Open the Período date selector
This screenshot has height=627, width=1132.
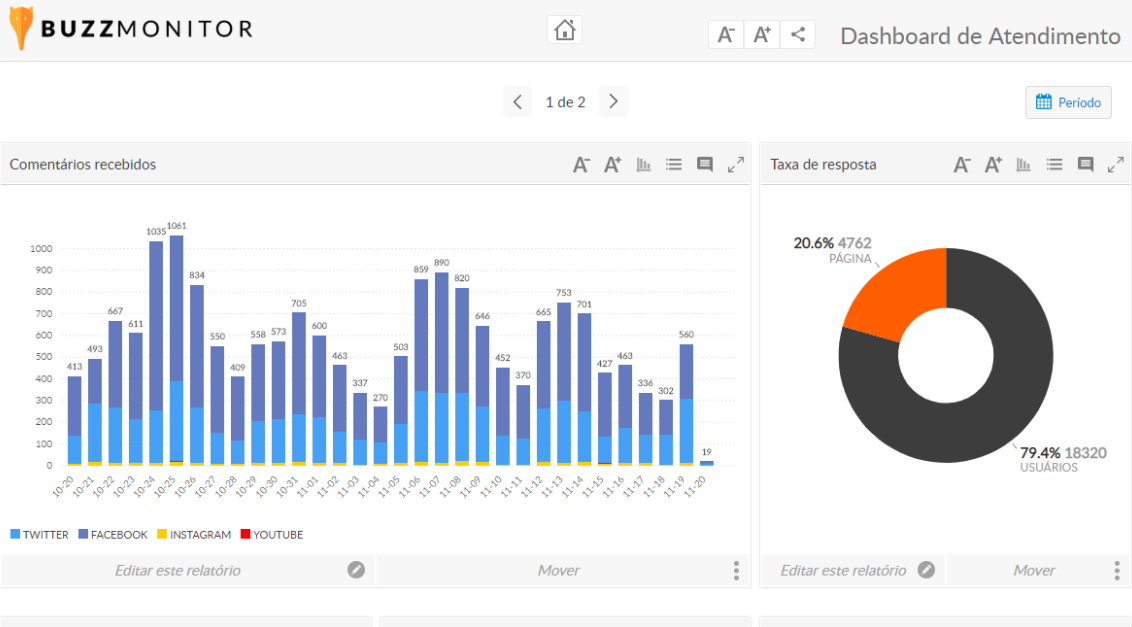pos(1068,102)
